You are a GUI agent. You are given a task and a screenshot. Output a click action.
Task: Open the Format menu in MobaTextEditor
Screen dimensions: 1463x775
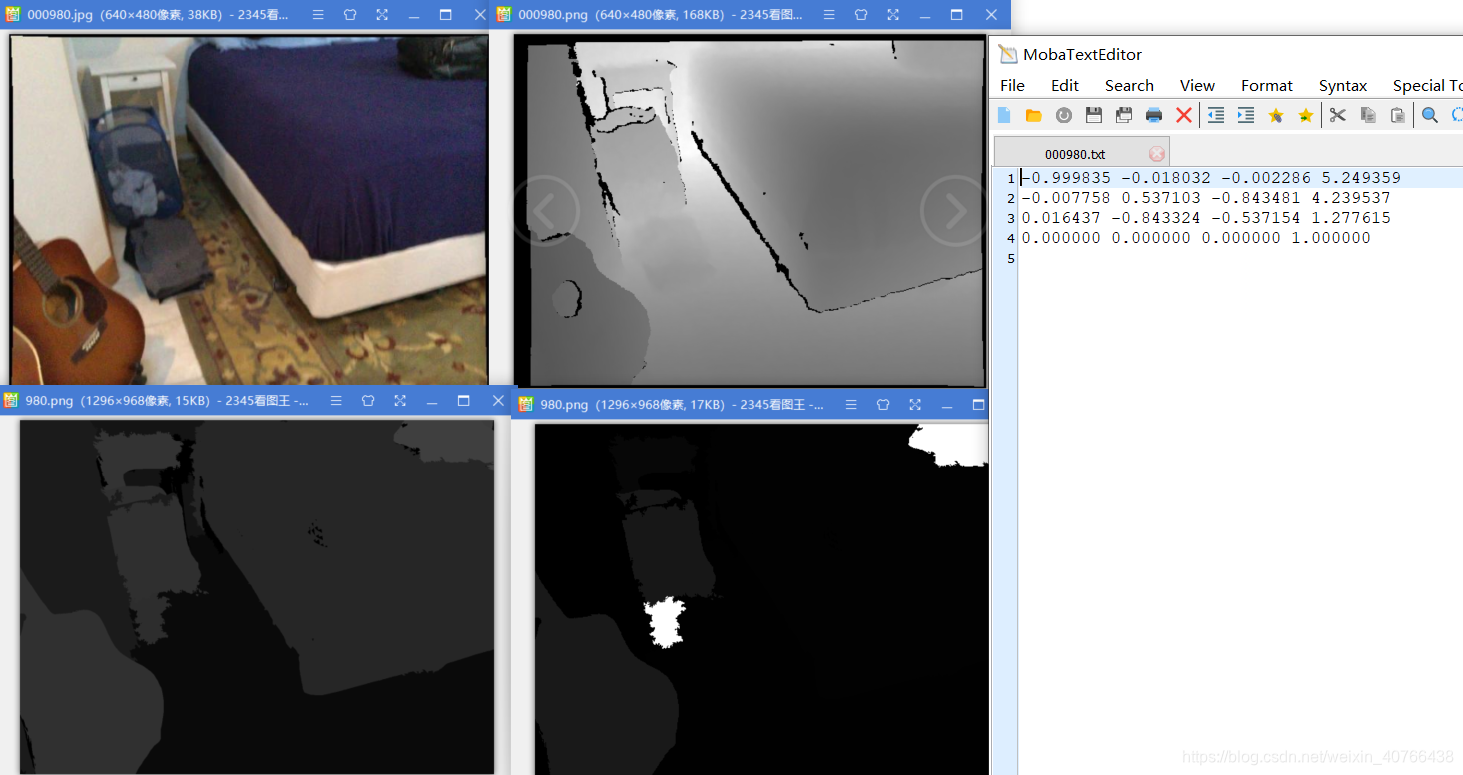1267,85
